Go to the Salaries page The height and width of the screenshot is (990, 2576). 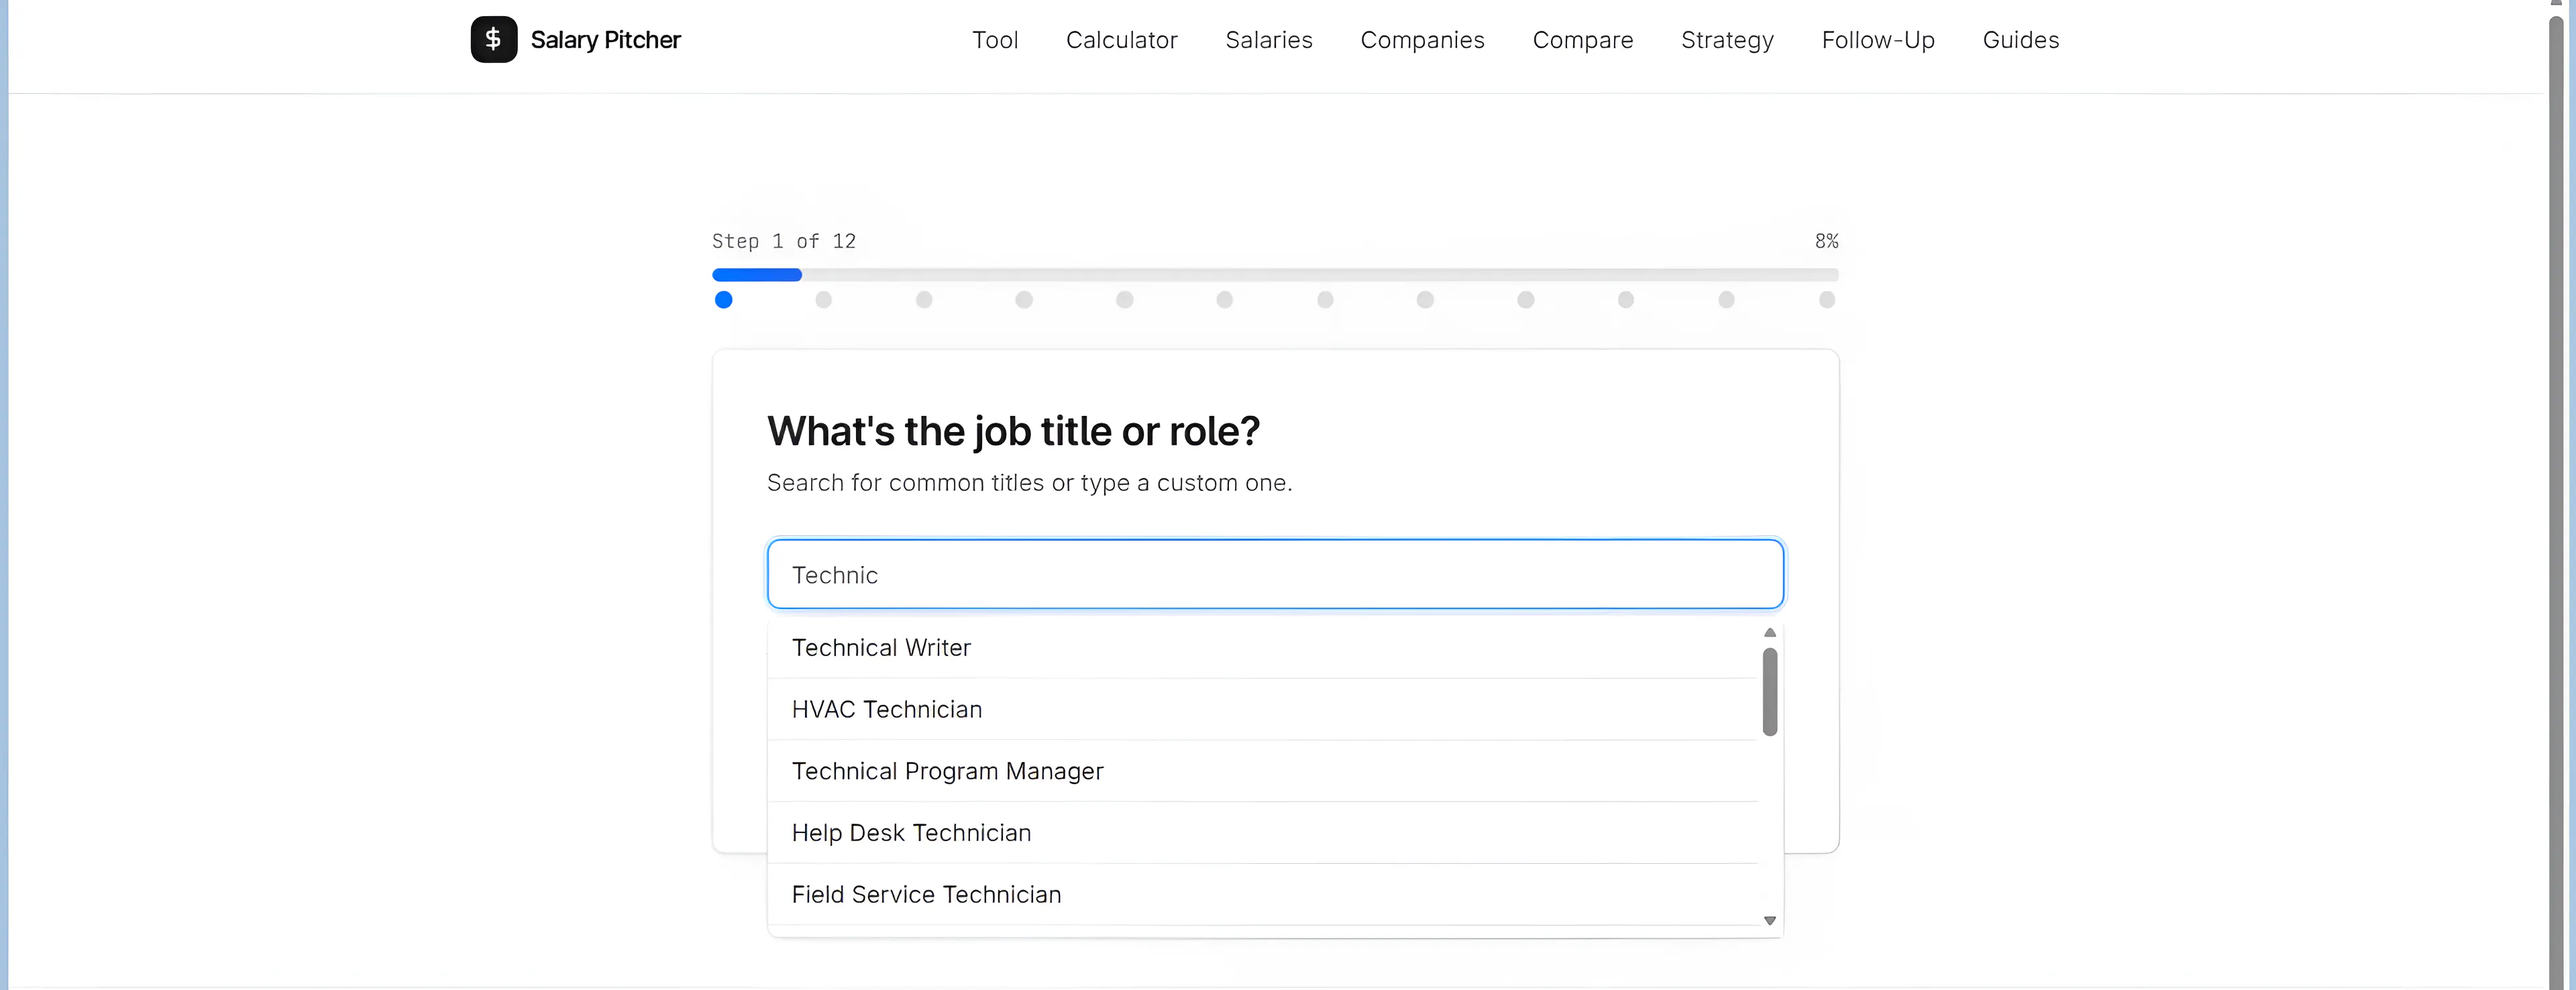(x=1268, y=40)
